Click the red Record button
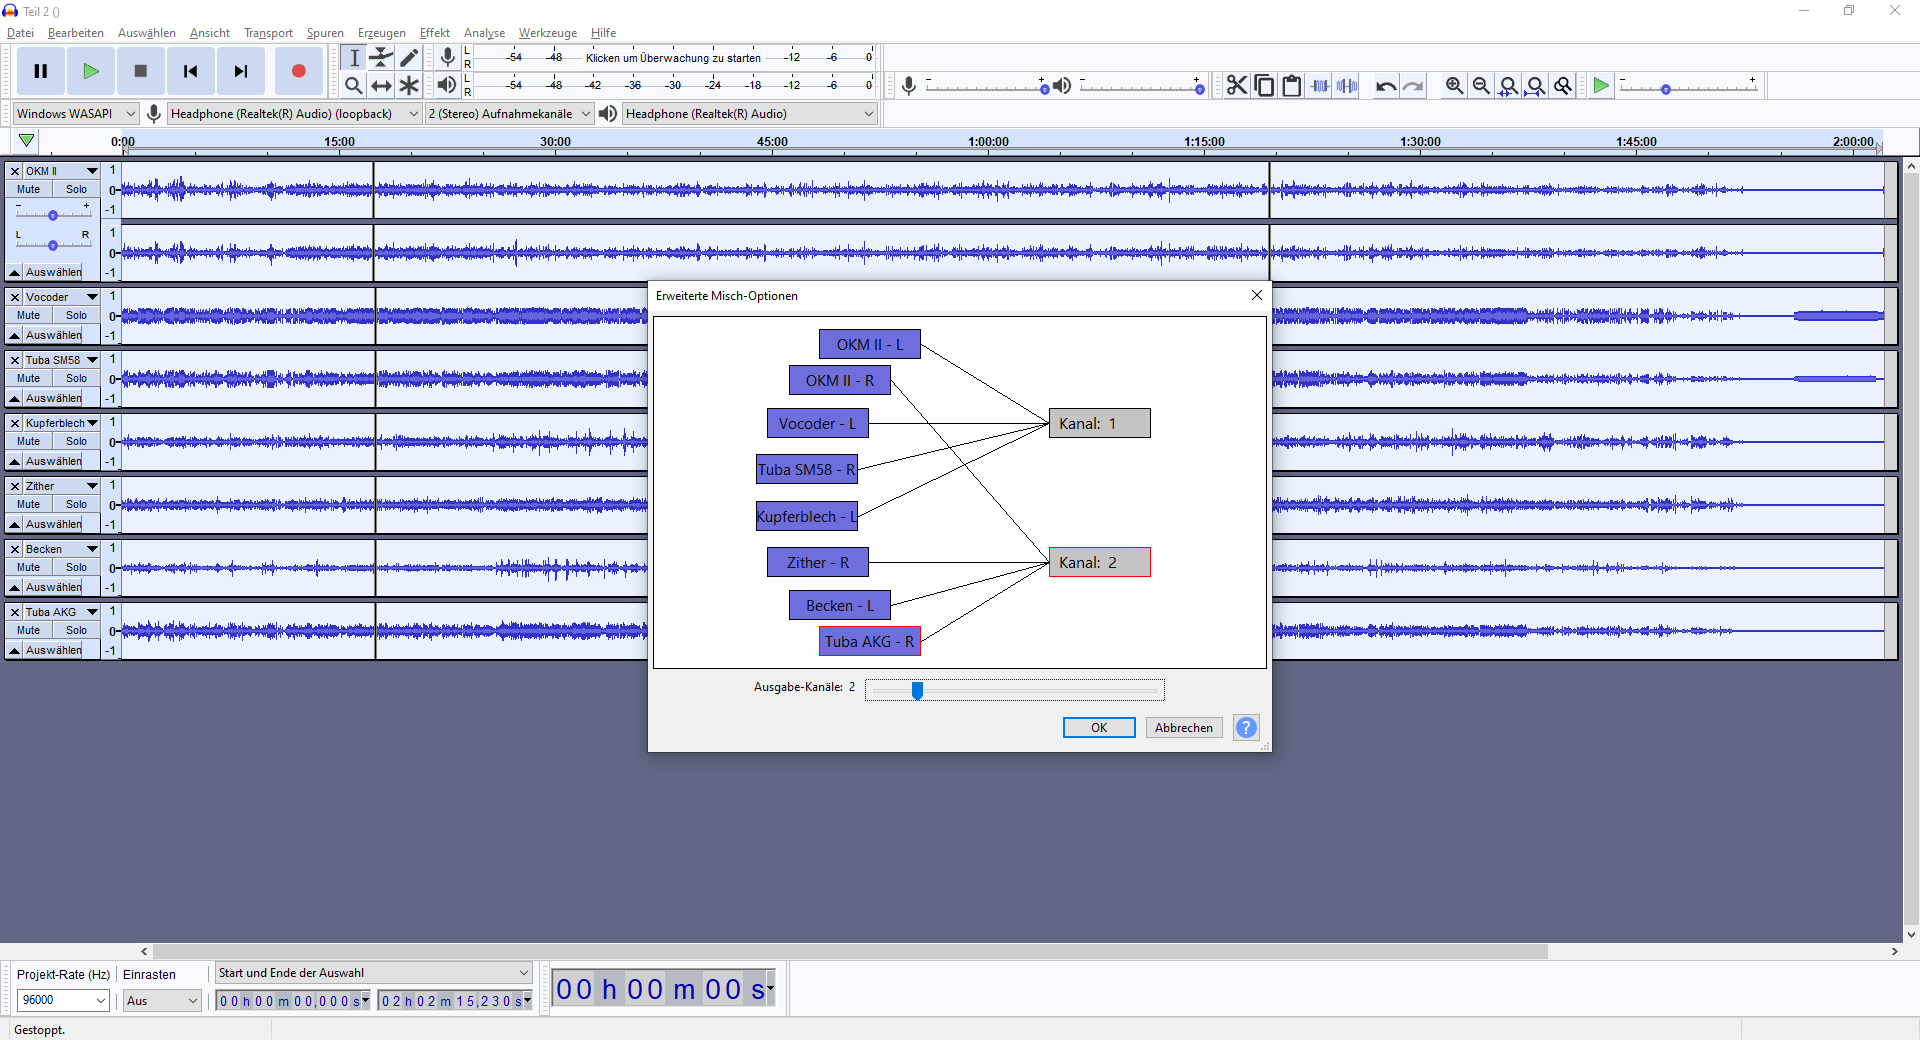This screenshot has height=1040, width=1920. [298, 71]
